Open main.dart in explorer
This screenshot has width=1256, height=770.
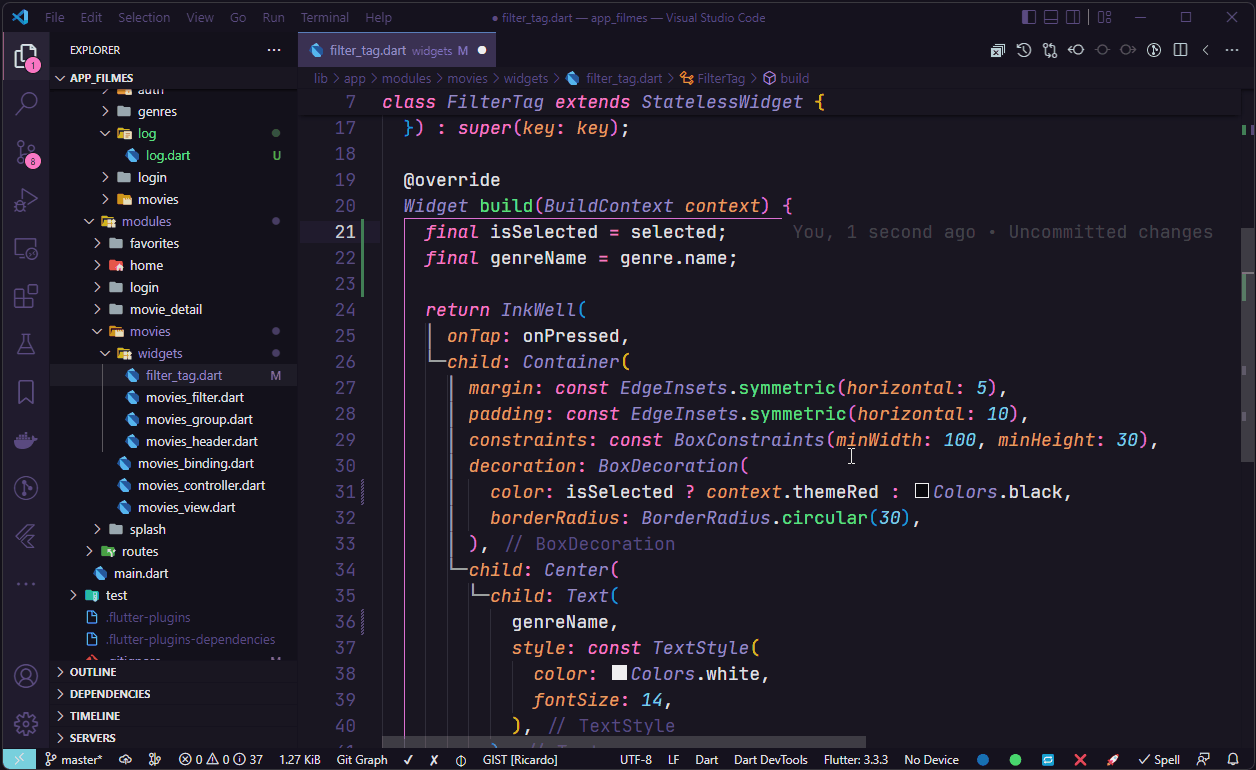pyautogui.click(x=141, y=573)
